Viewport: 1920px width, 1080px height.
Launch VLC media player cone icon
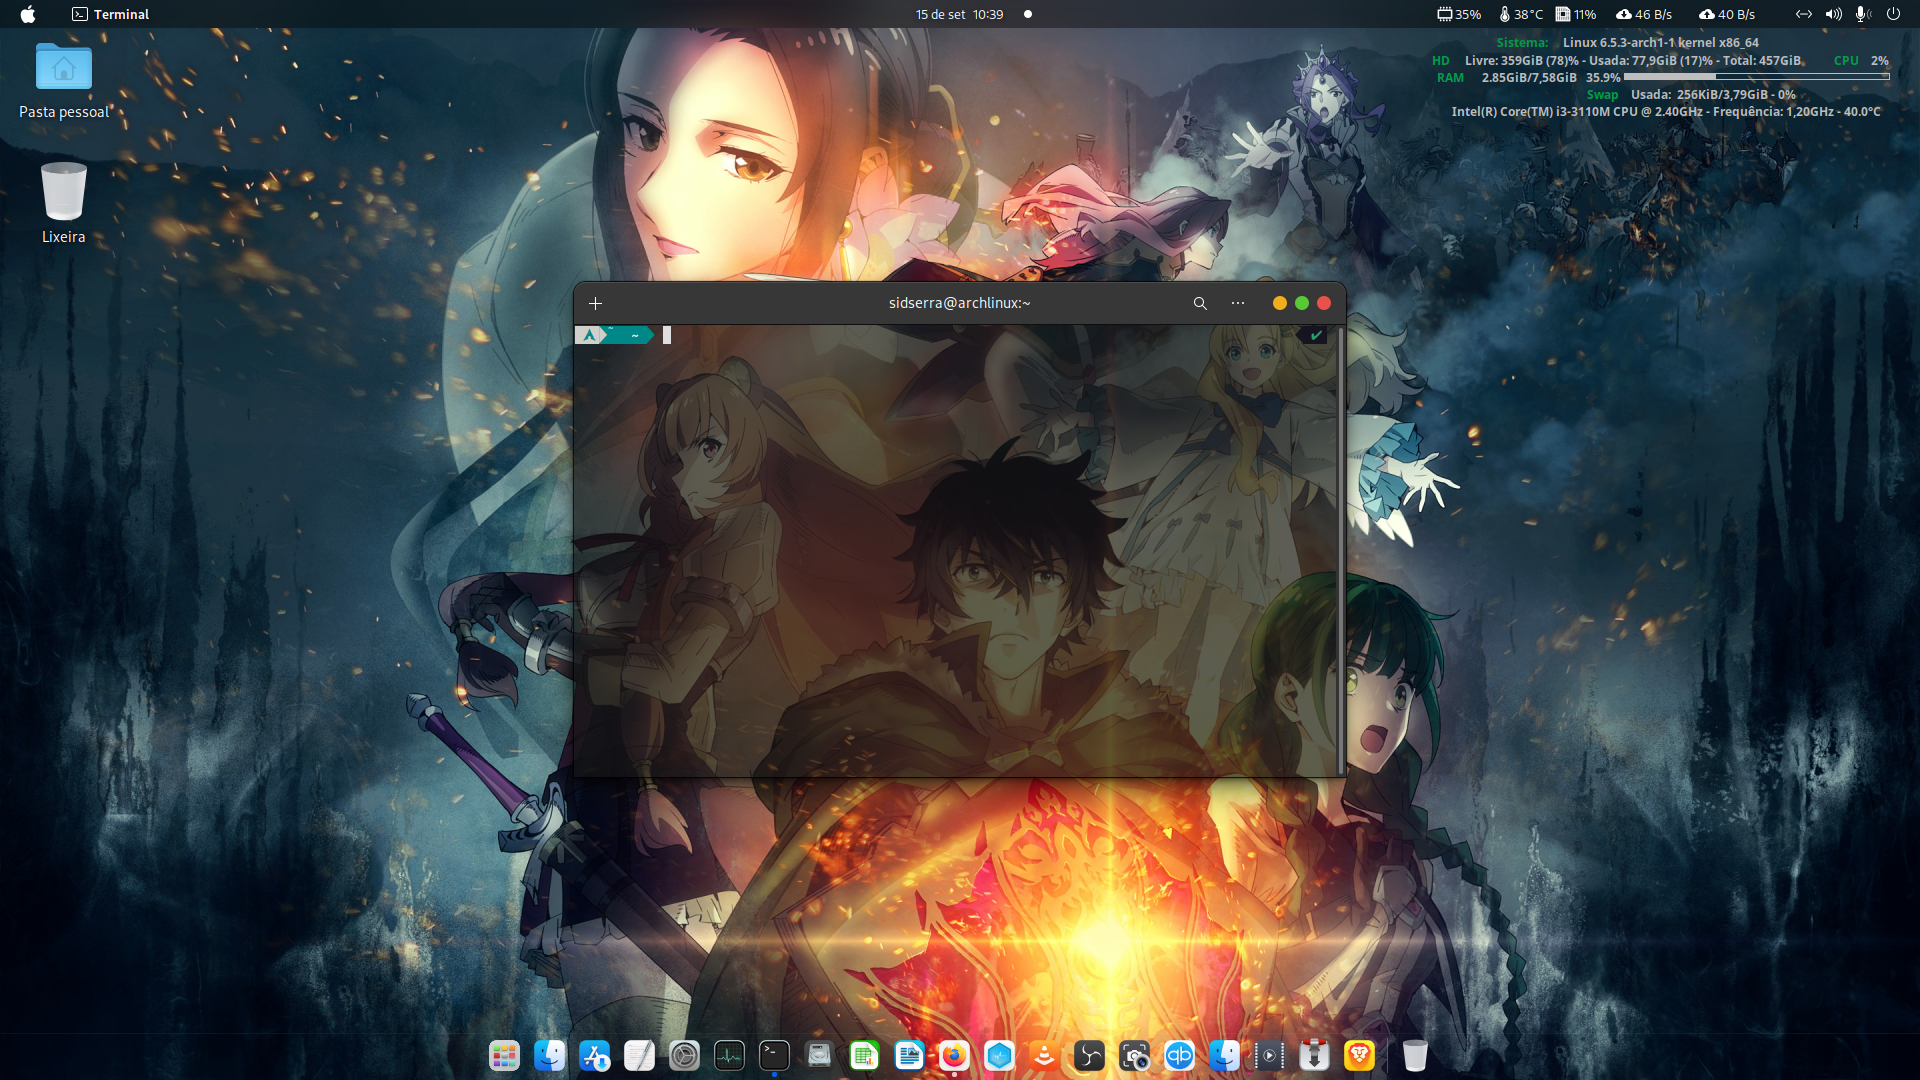[1044, 1055]
